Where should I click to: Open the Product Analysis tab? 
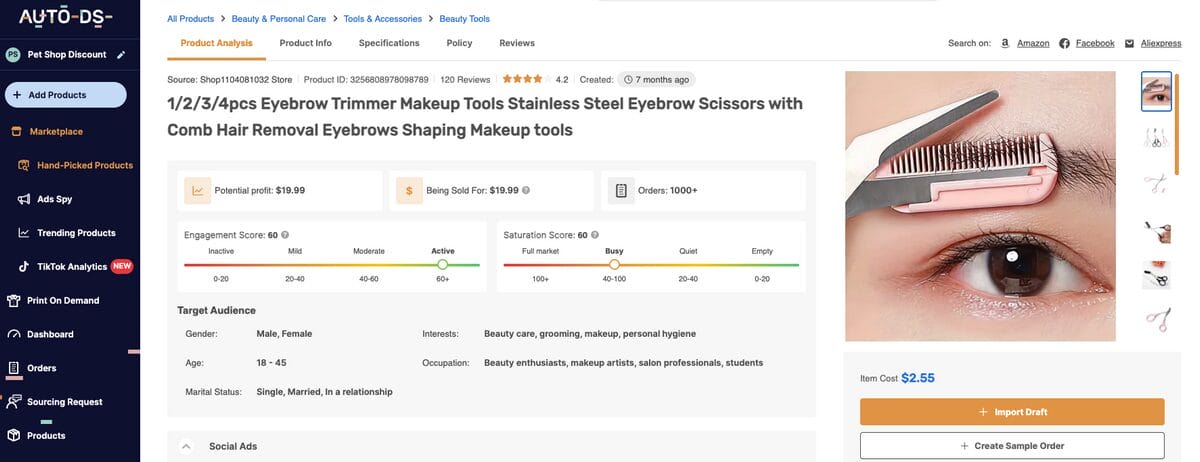(217, 43)
